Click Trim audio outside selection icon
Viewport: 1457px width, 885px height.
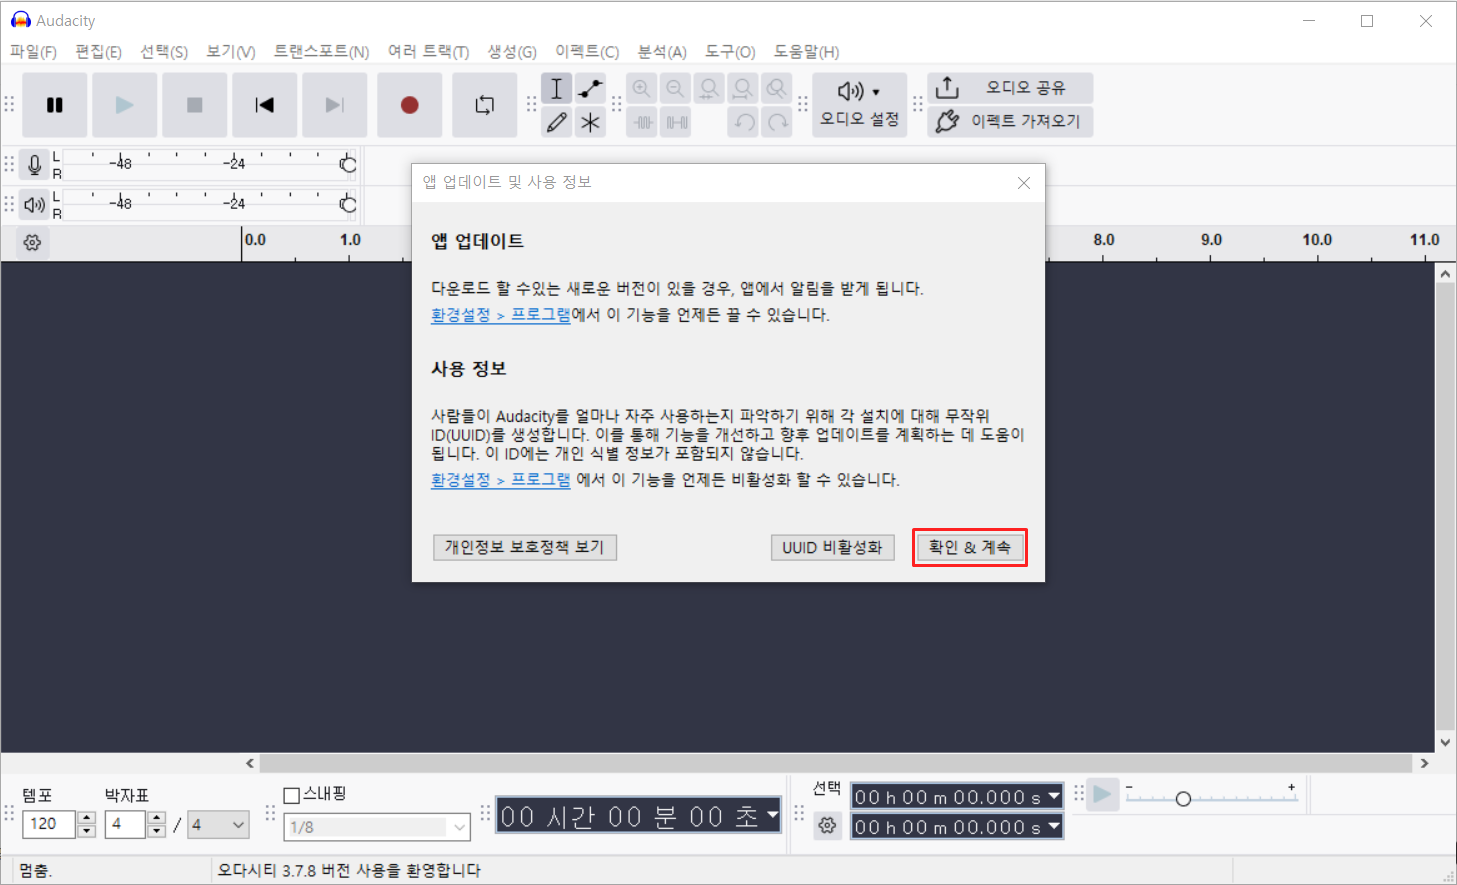pos(642,123)
